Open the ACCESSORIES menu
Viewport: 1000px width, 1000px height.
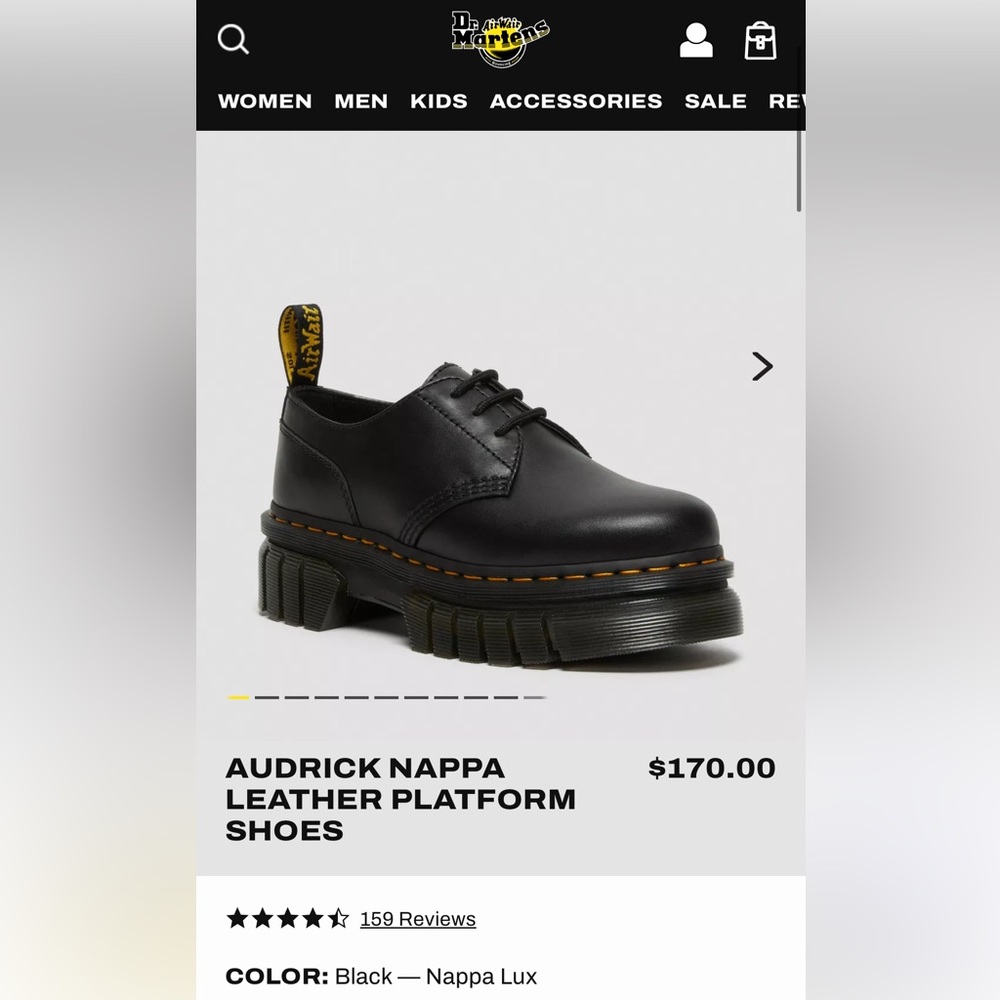pyautogui.click(x=576, y=101)
